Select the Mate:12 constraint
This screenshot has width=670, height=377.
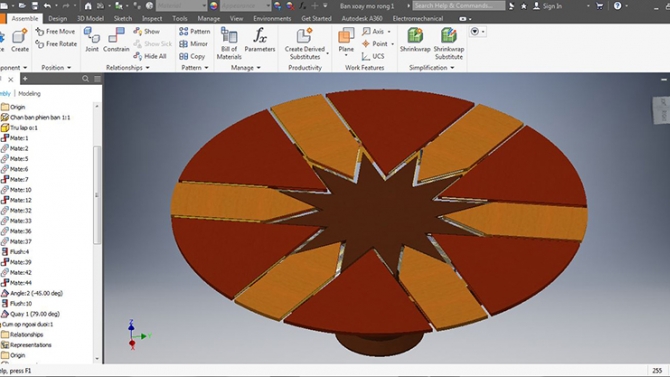(x=16, y=200)
